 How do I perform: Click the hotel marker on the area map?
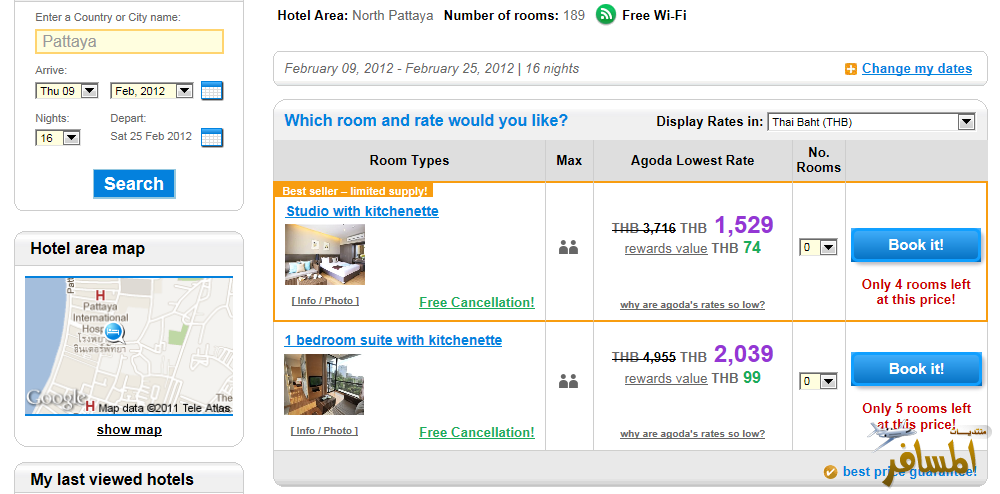tap(114, 331)
